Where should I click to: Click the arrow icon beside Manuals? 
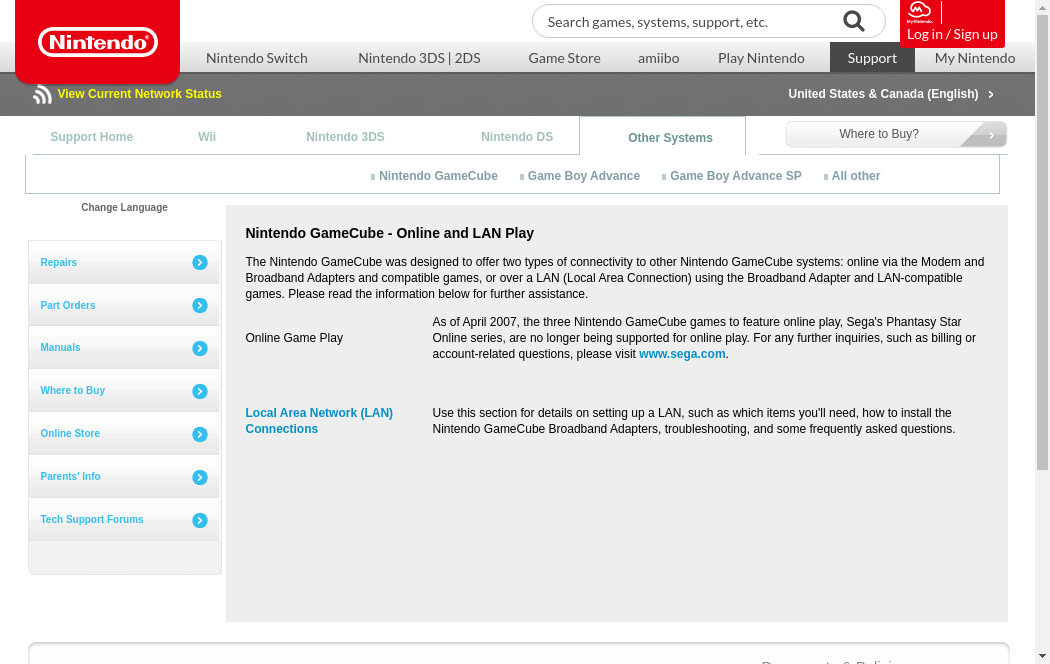[200, 349]
